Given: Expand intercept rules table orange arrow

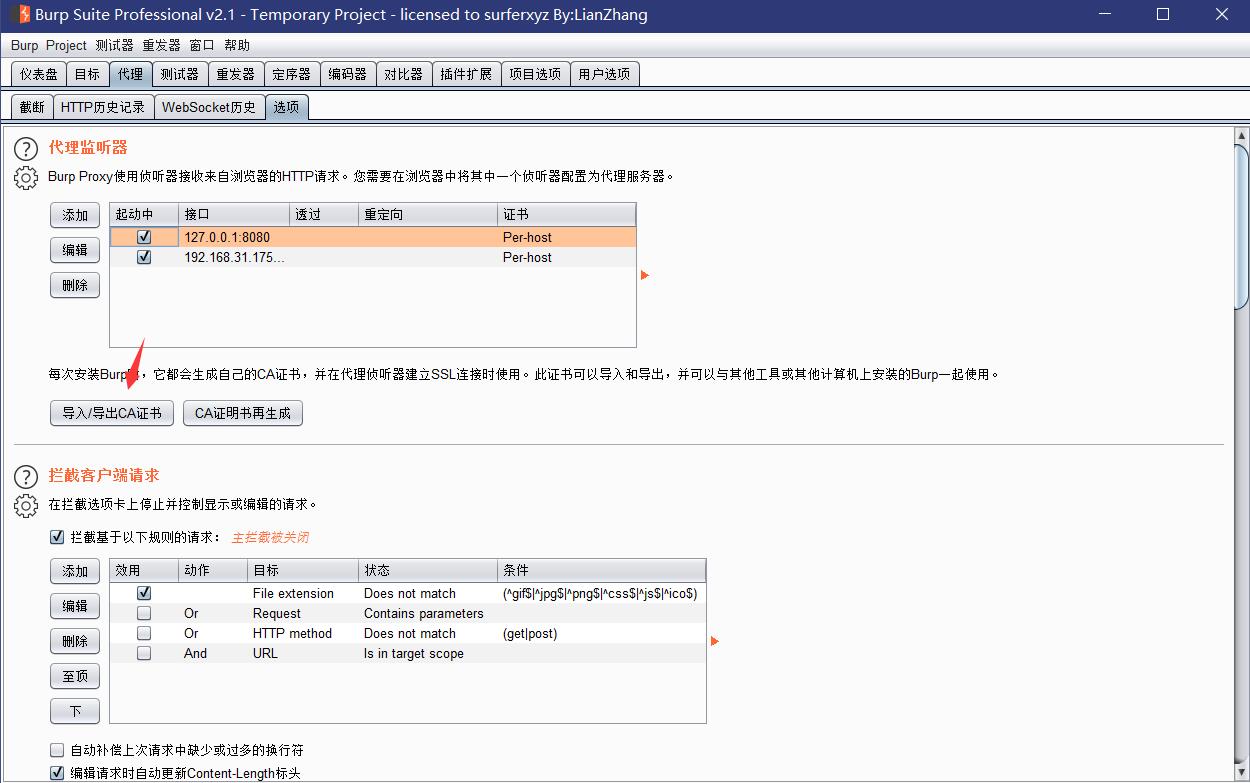Looking at the screenshot, I should point(715,641).
